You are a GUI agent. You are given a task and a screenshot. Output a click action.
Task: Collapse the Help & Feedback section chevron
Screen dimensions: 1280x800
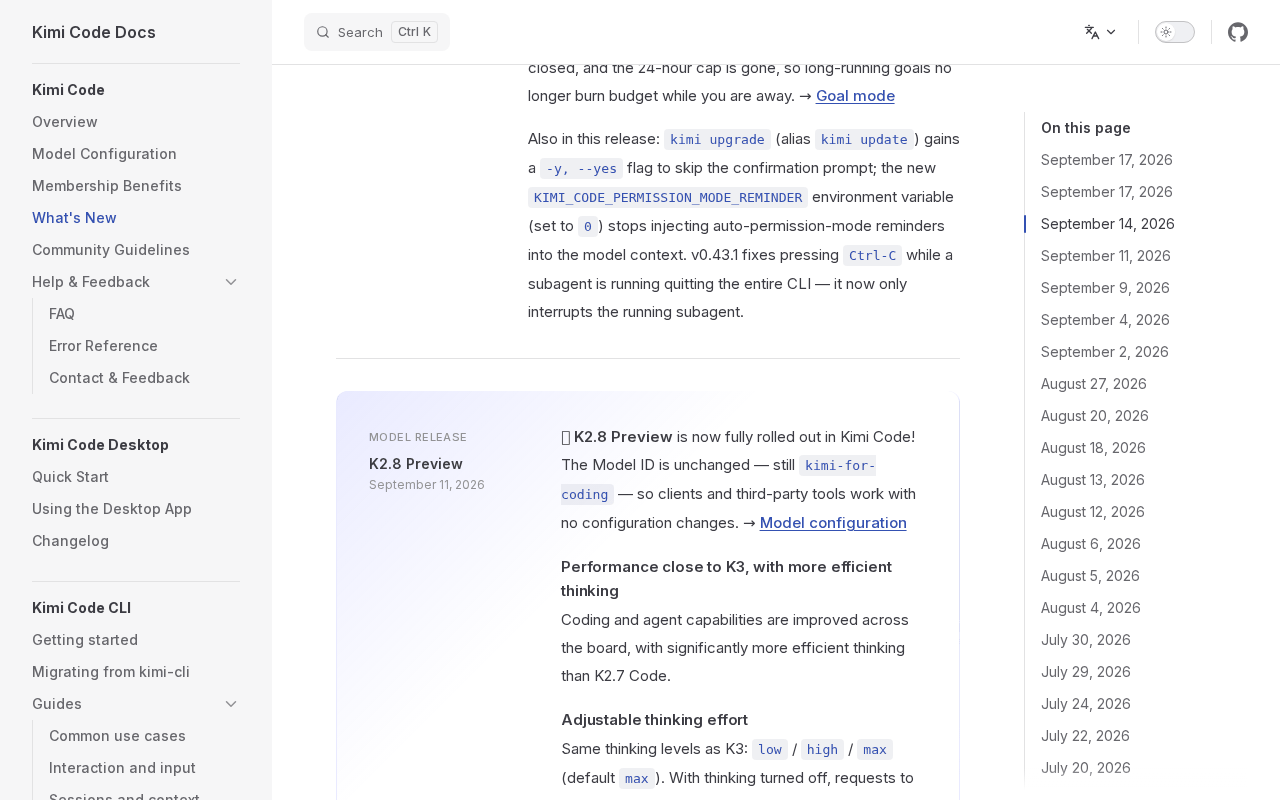point(231,282)
